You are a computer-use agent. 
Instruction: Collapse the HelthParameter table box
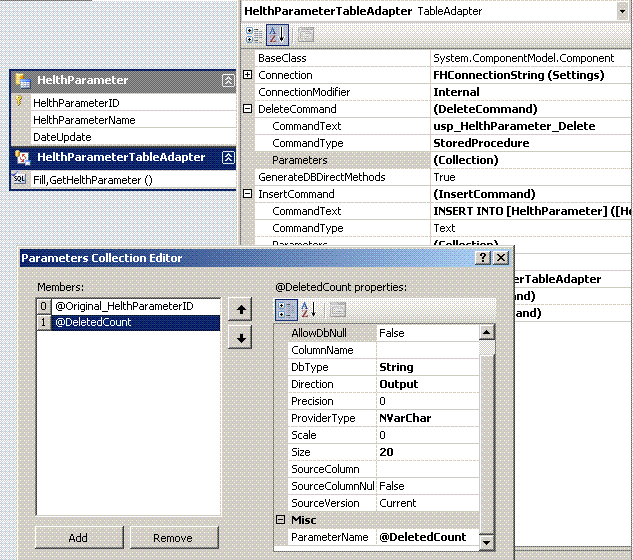tap(228, 80)
